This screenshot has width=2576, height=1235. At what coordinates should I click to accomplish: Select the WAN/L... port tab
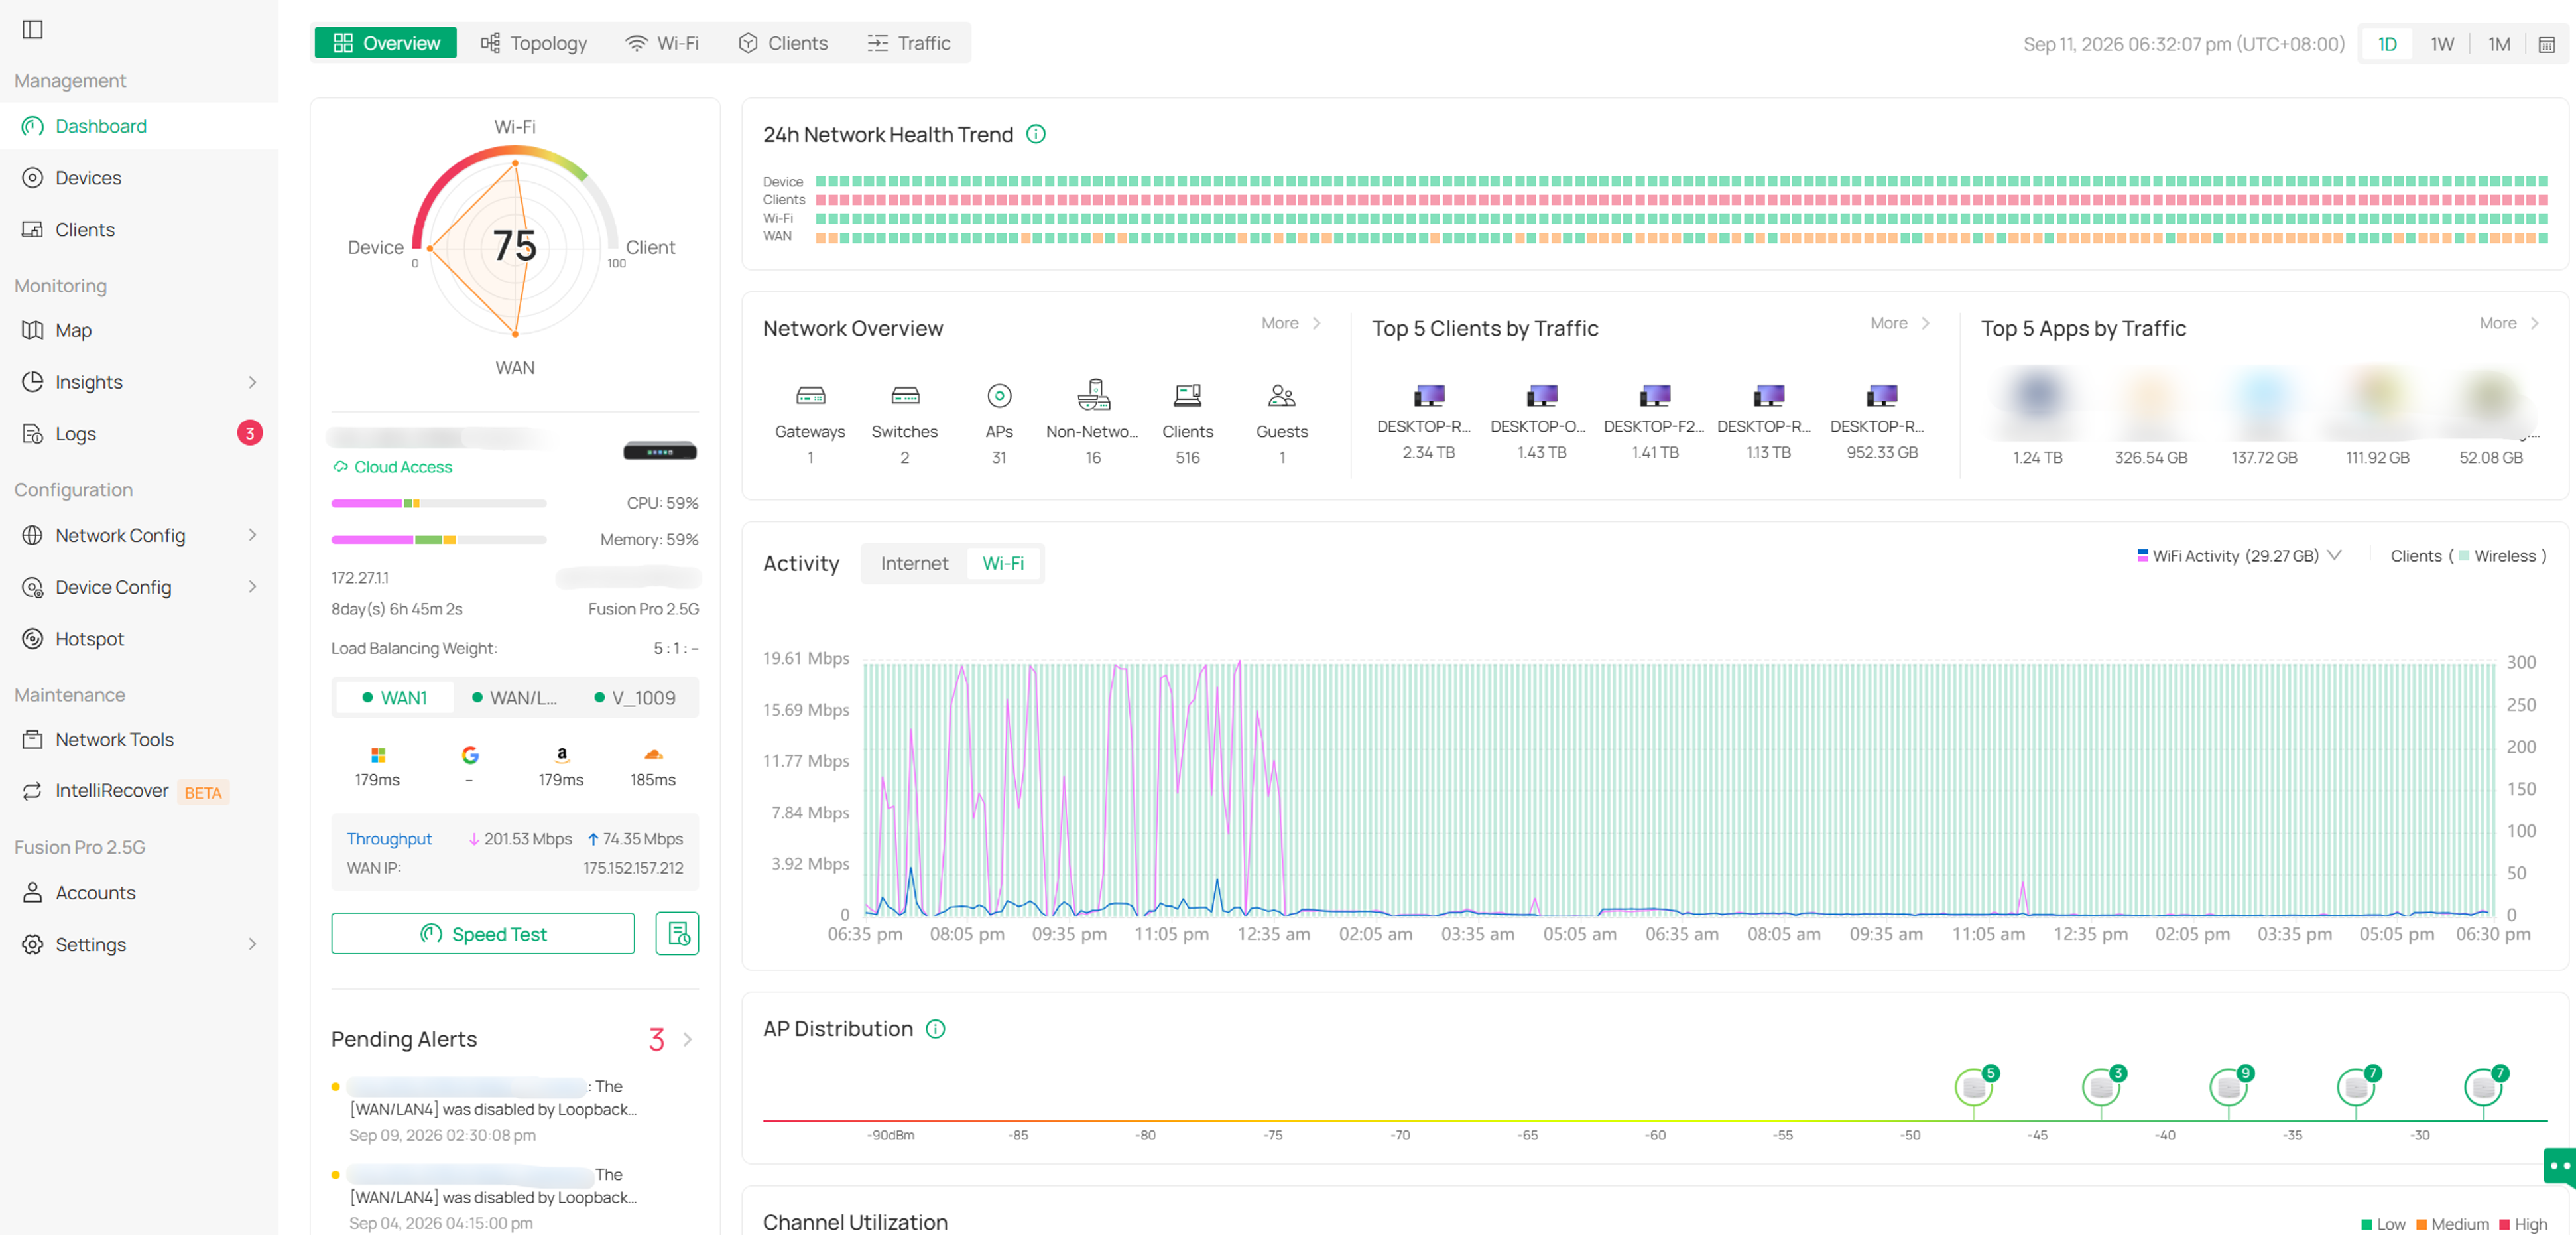pyautogui.click(x=514, y=698)
